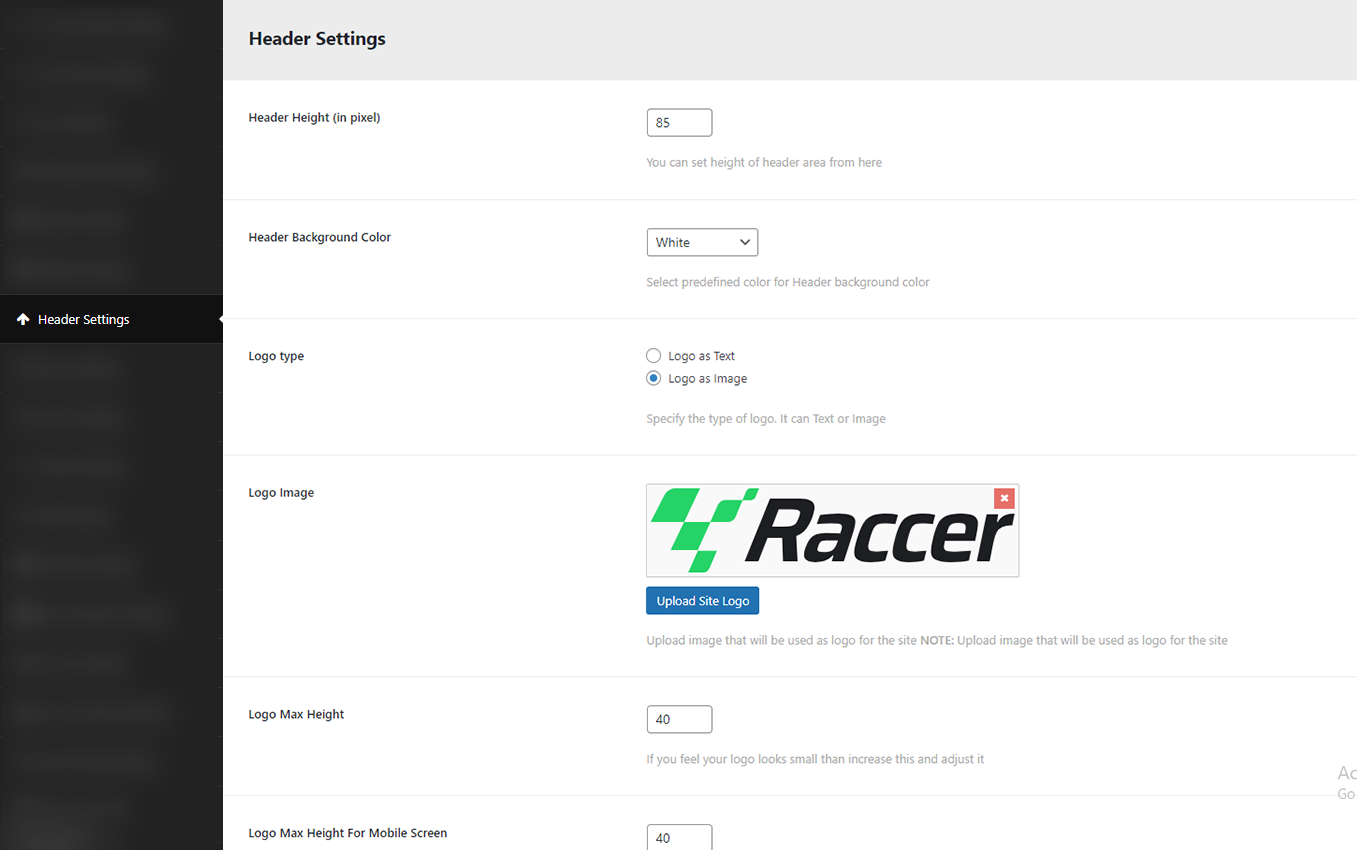Remove the logo image with the red X

(1004, 498)
